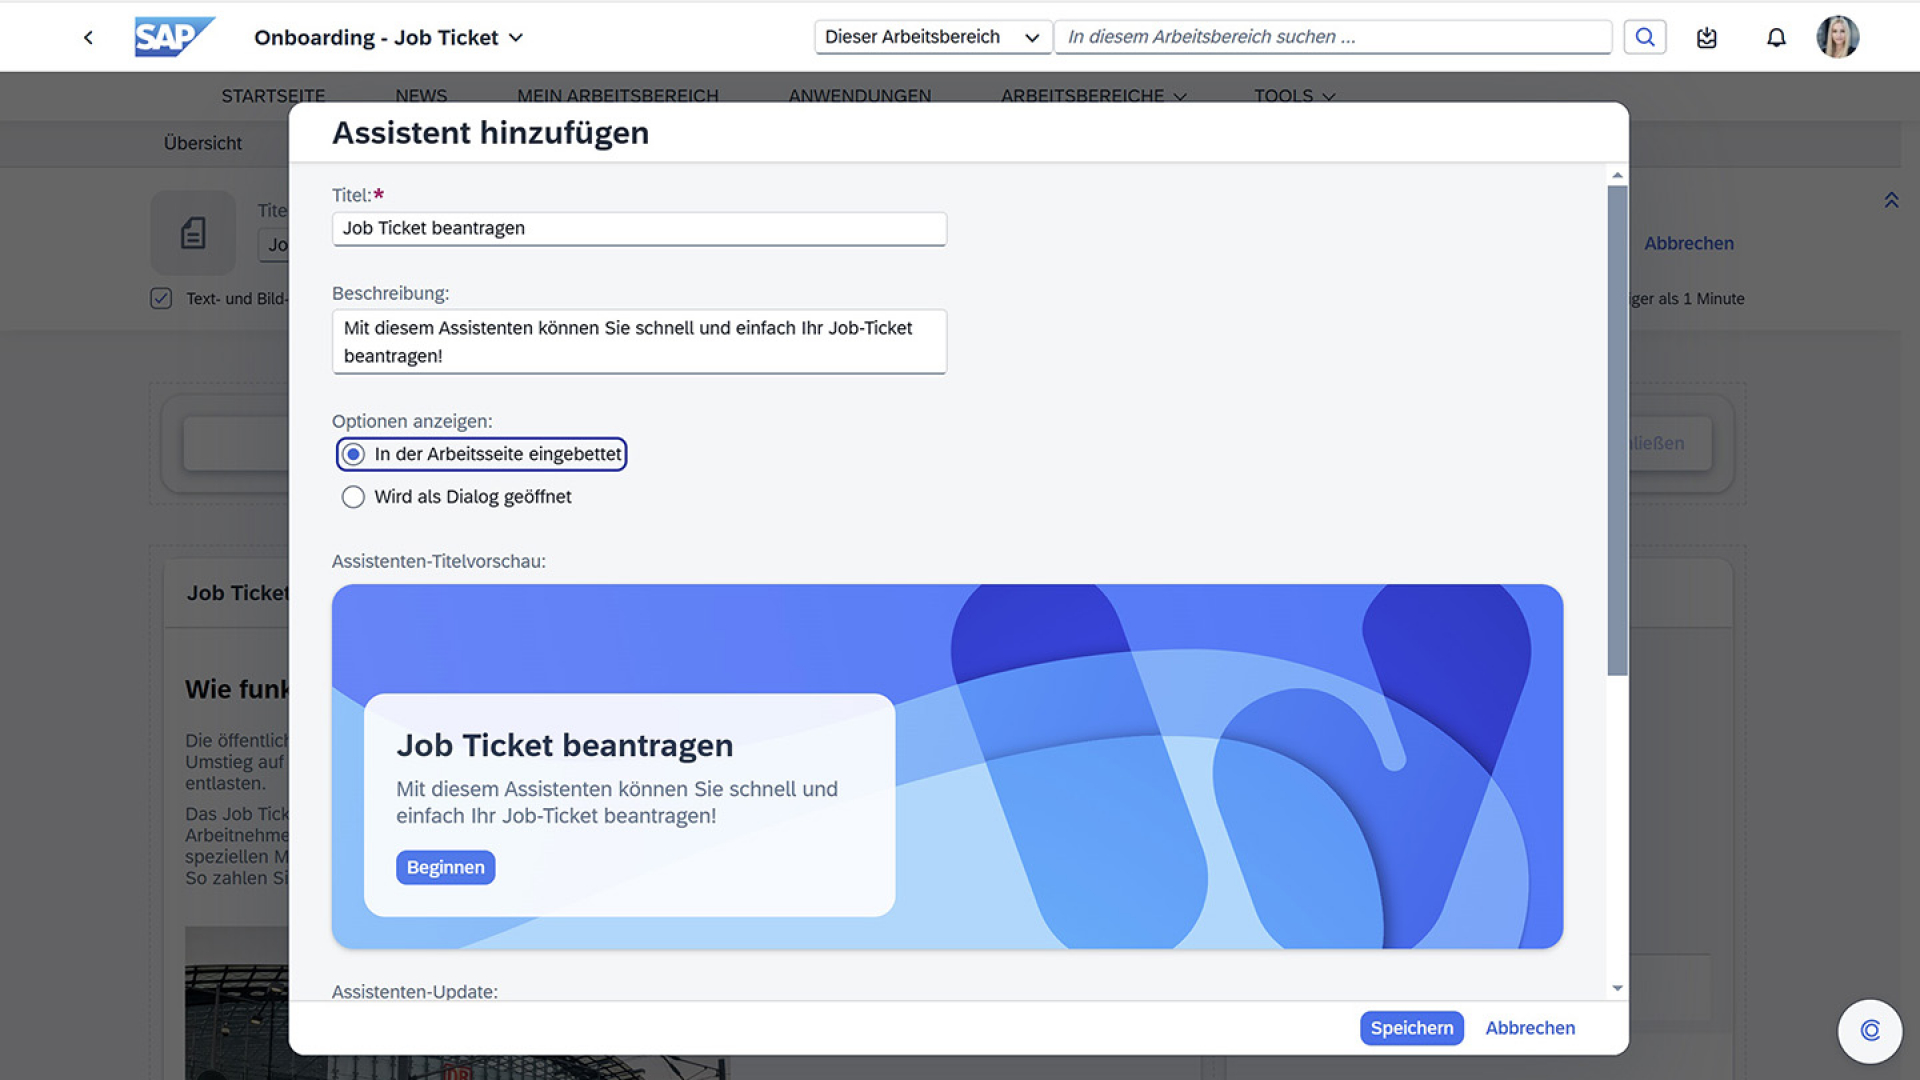Click the inbox download icon in header
This screenshot has width=1920, height=1080.
click(x=1706, y=38)
